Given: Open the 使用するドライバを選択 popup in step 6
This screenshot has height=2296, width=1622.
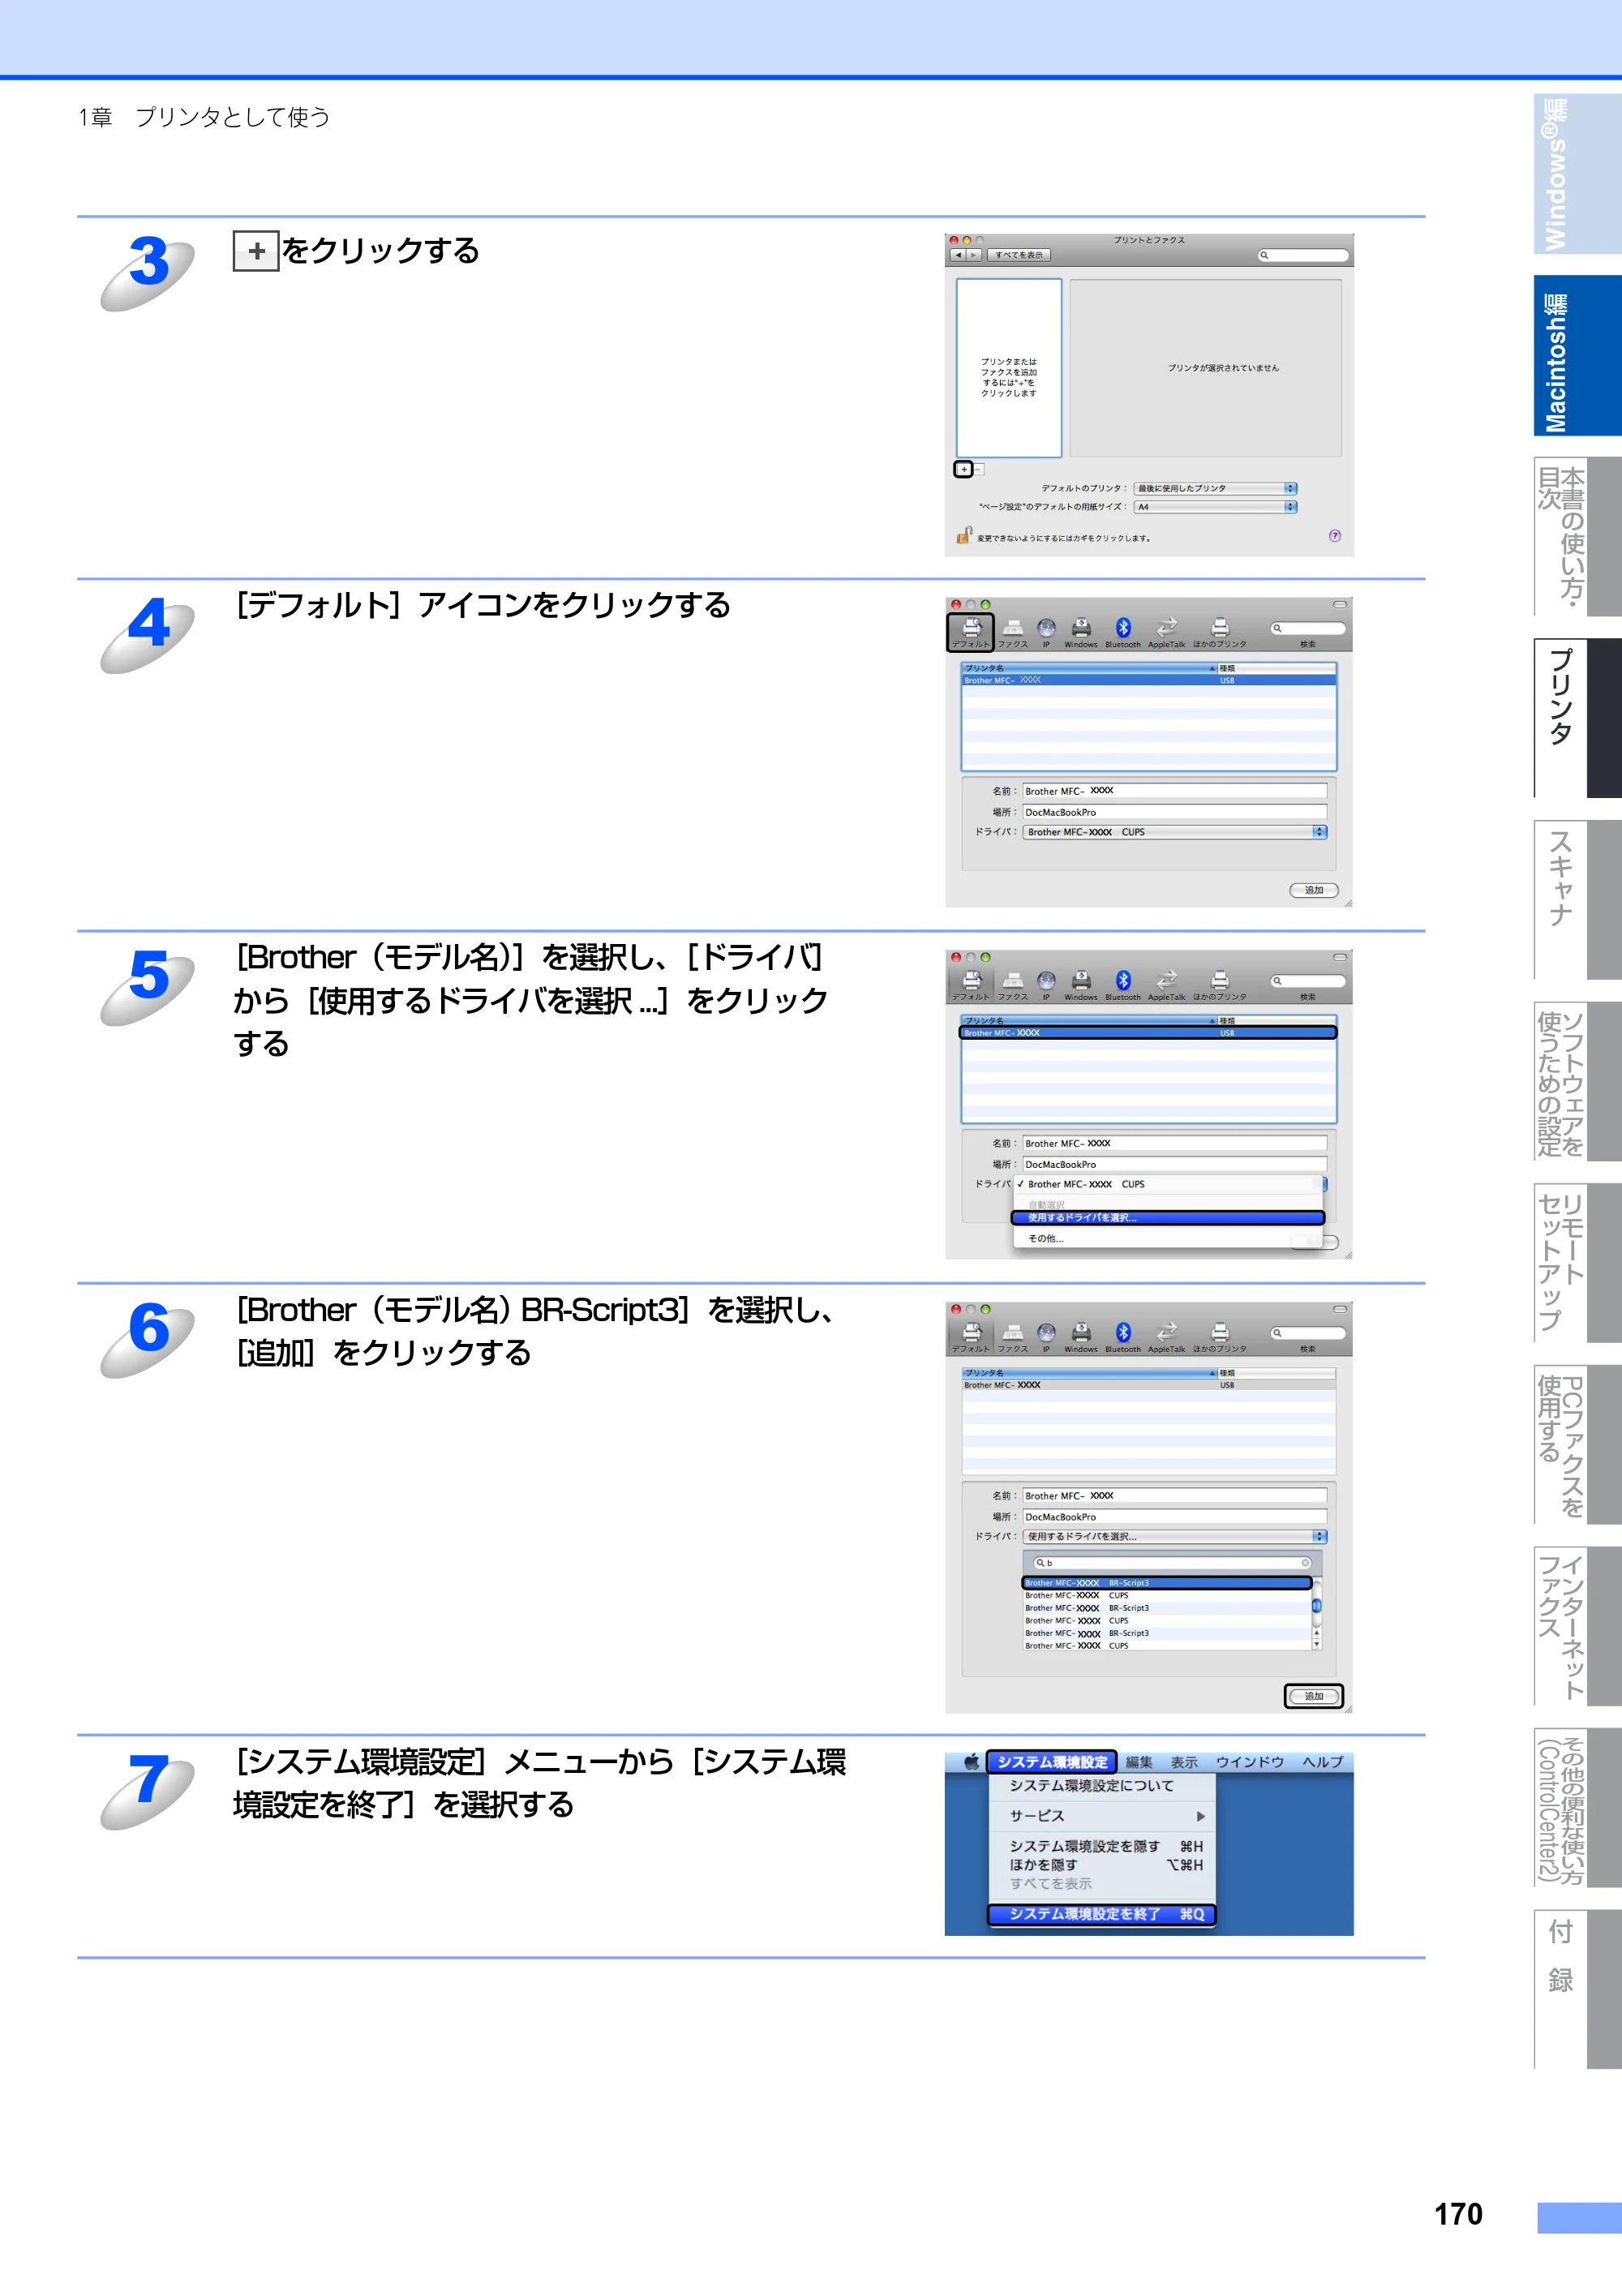Looking at the screenshot, I should coord(1175,1537).
